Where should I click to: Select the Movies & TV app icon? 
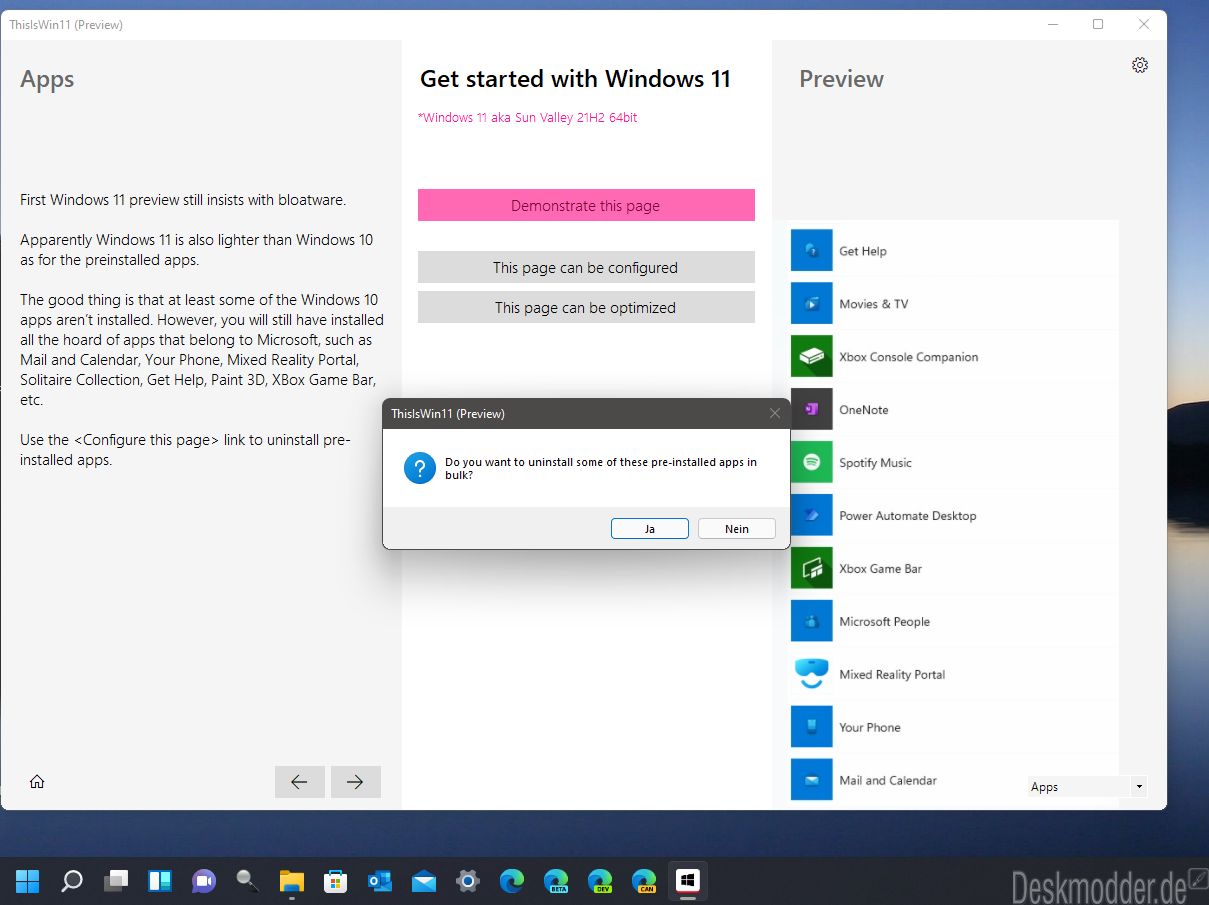pos(812,303)
